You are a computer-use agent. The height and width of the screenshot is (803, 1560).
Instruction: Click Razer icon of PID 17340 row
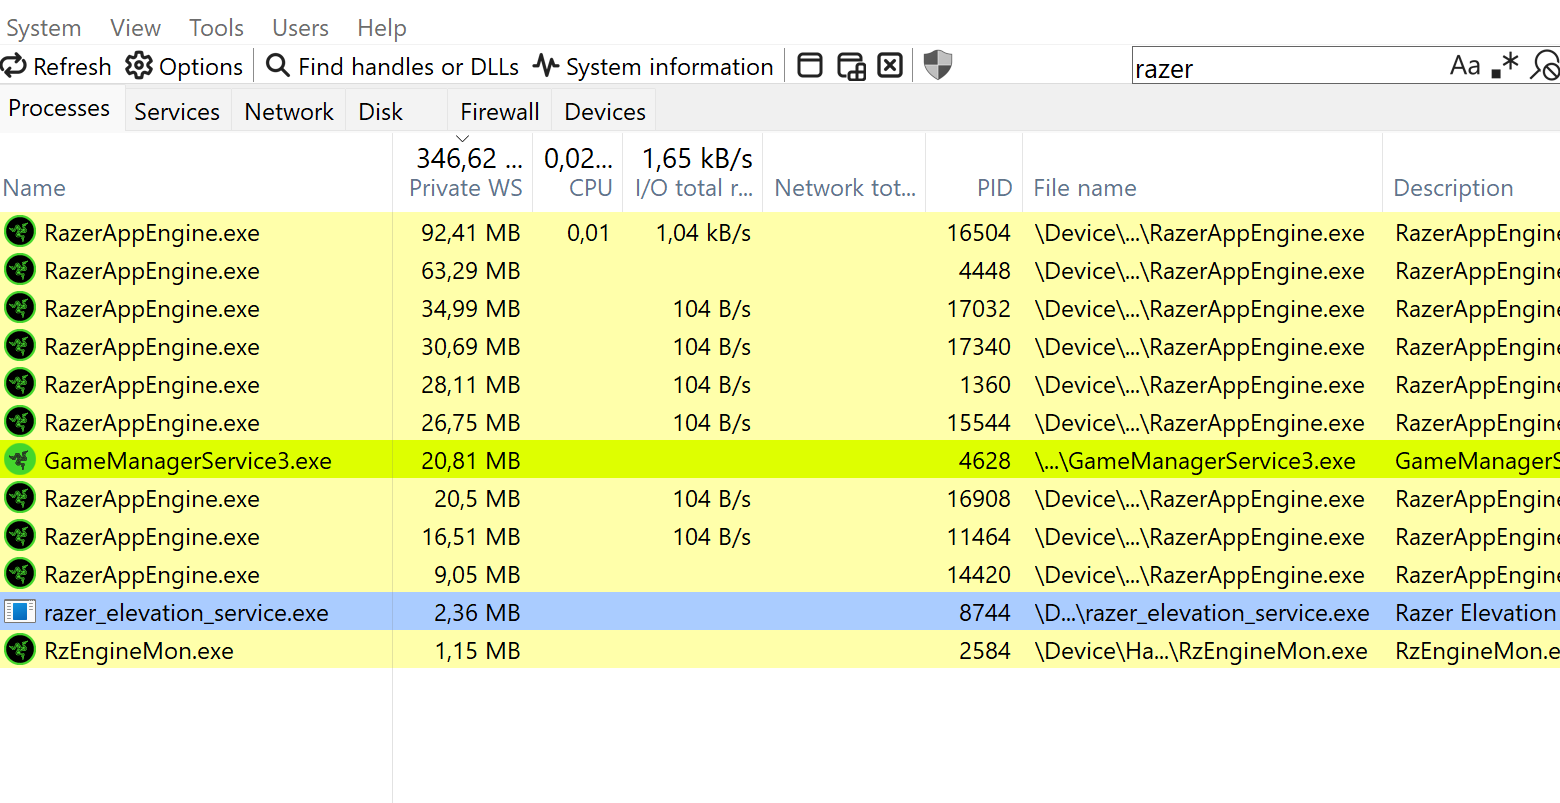pos(20,346)
